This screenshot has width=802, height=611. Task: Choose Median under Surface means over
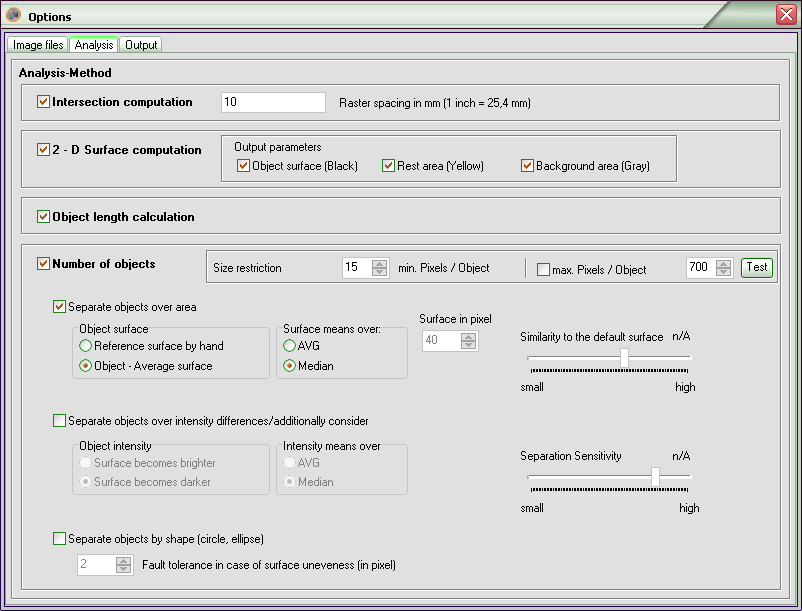(289, 366)
